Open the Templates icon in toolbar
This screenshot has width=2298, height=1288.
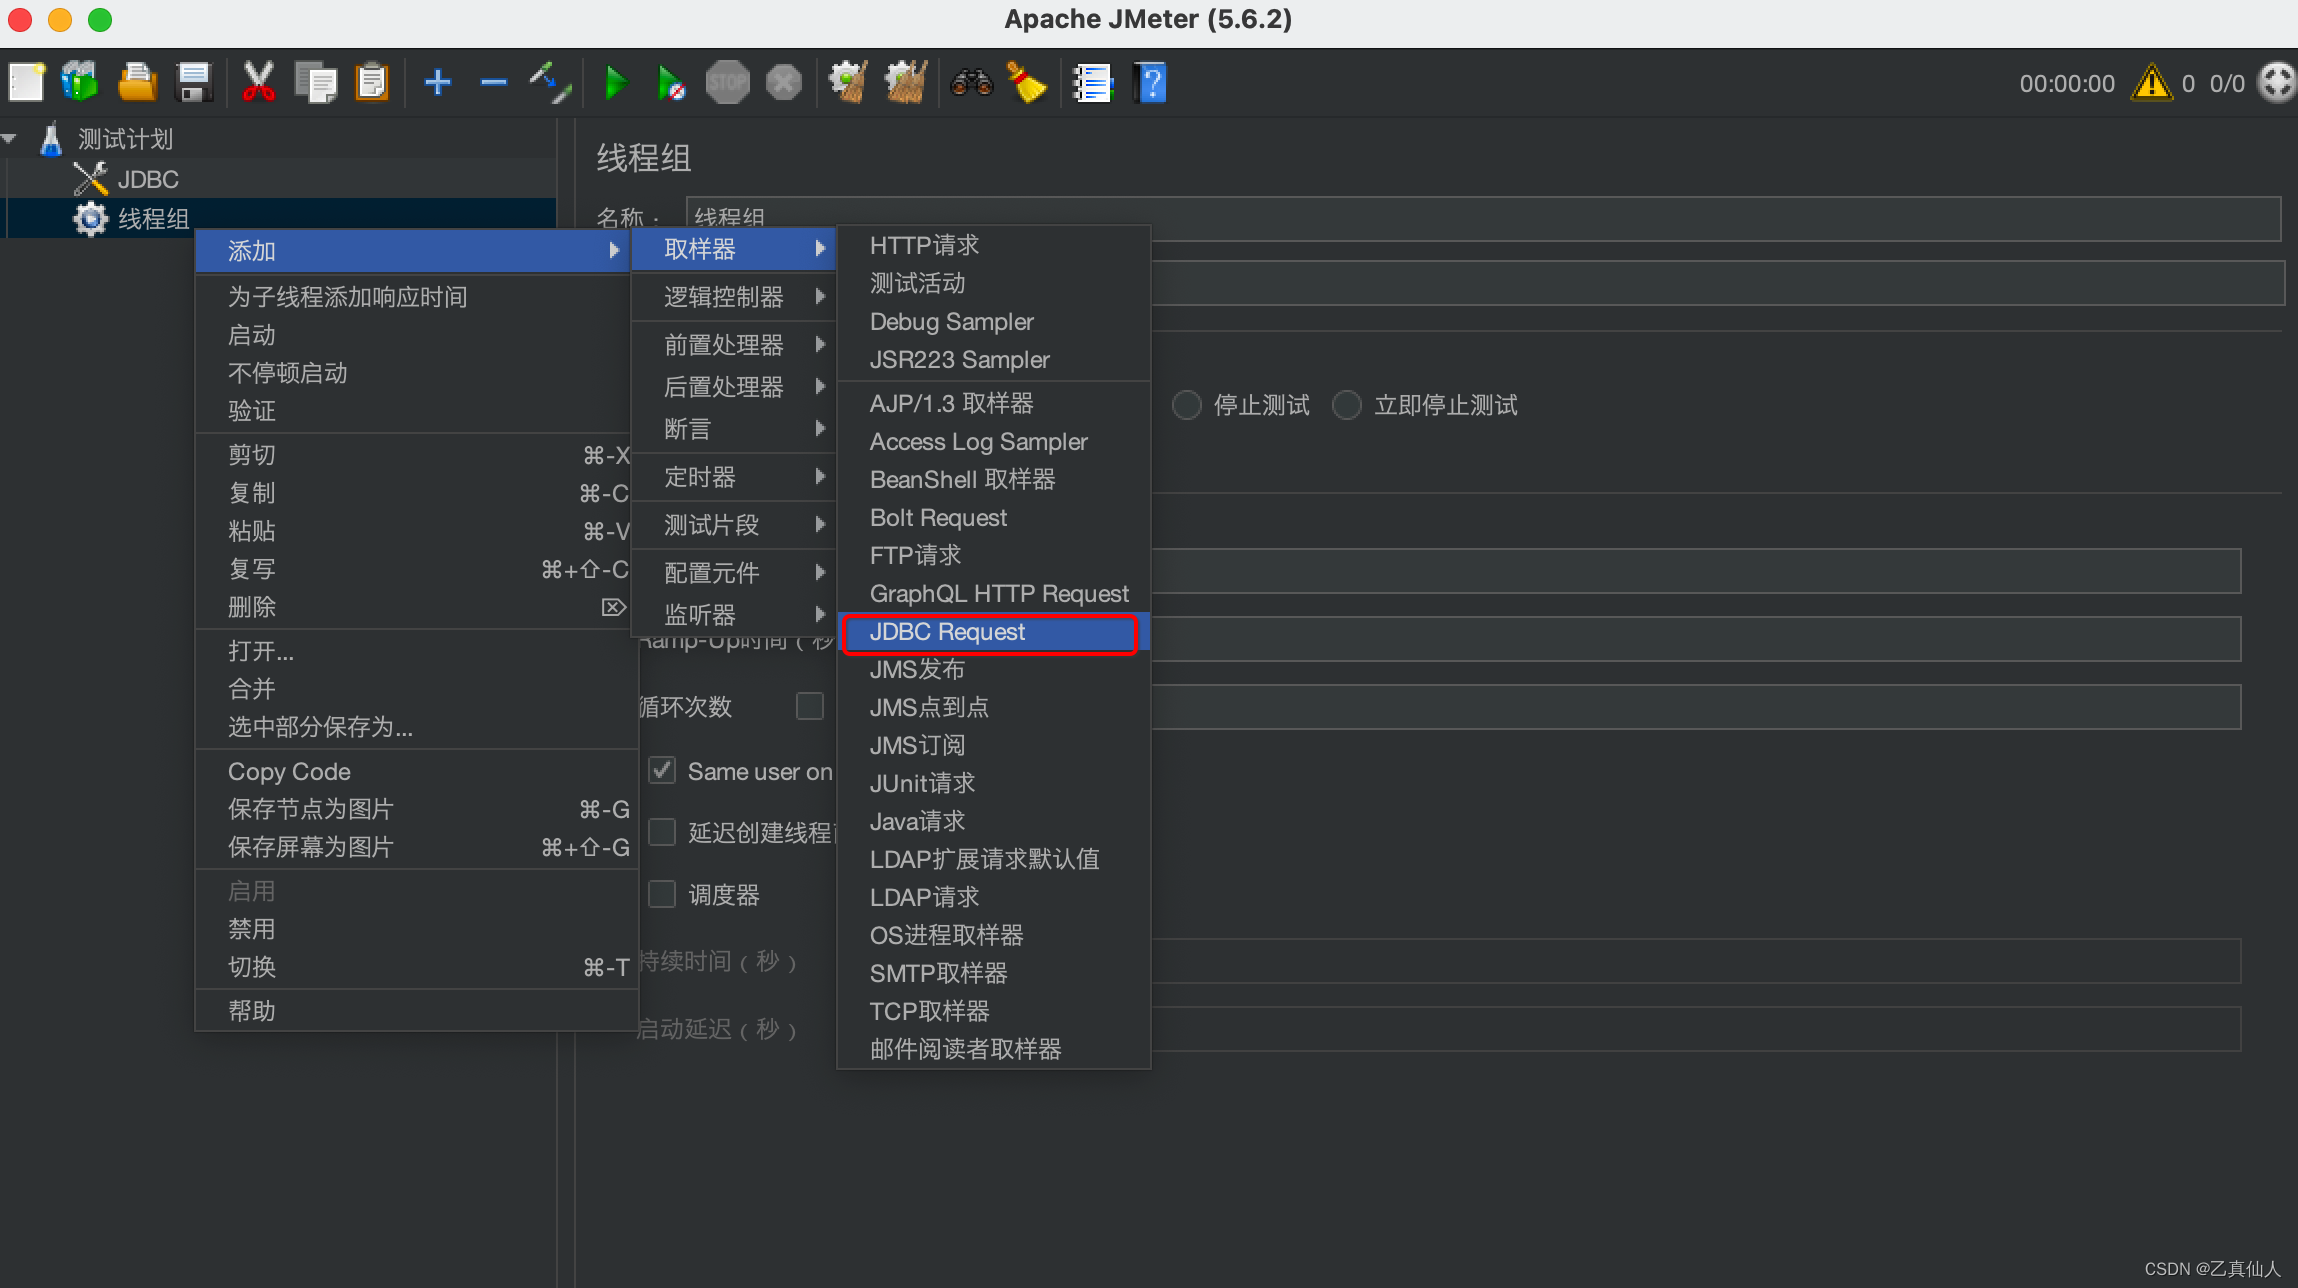click(80, 83)
